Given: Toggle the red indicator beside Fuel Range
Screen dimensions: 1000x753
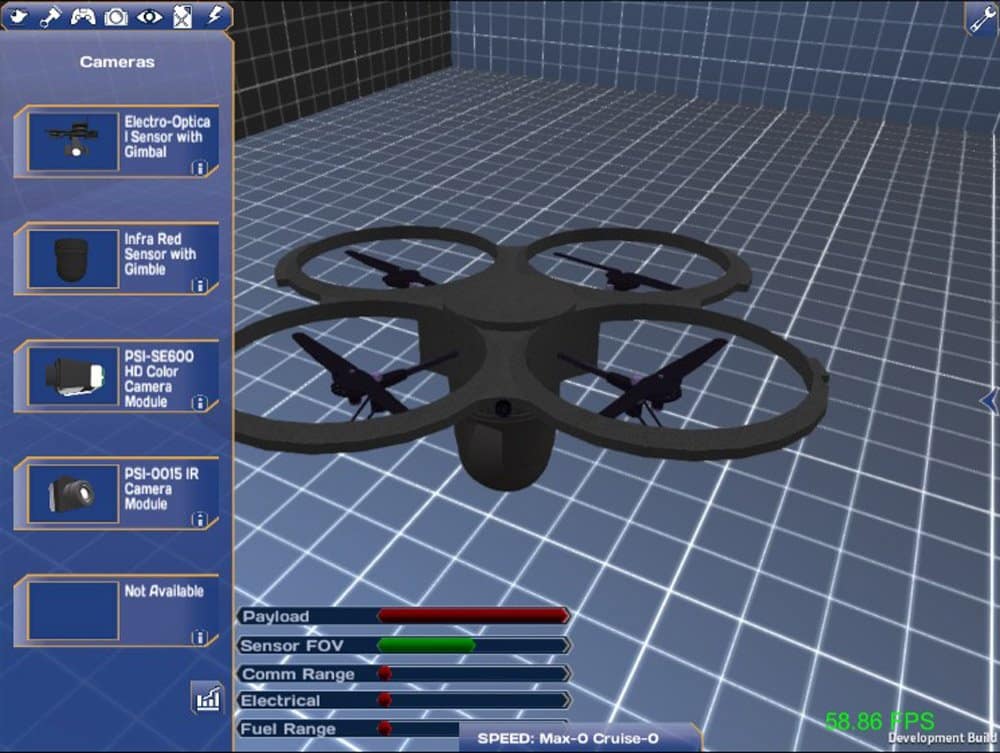Looking at the screenshot, I should 384,728.
